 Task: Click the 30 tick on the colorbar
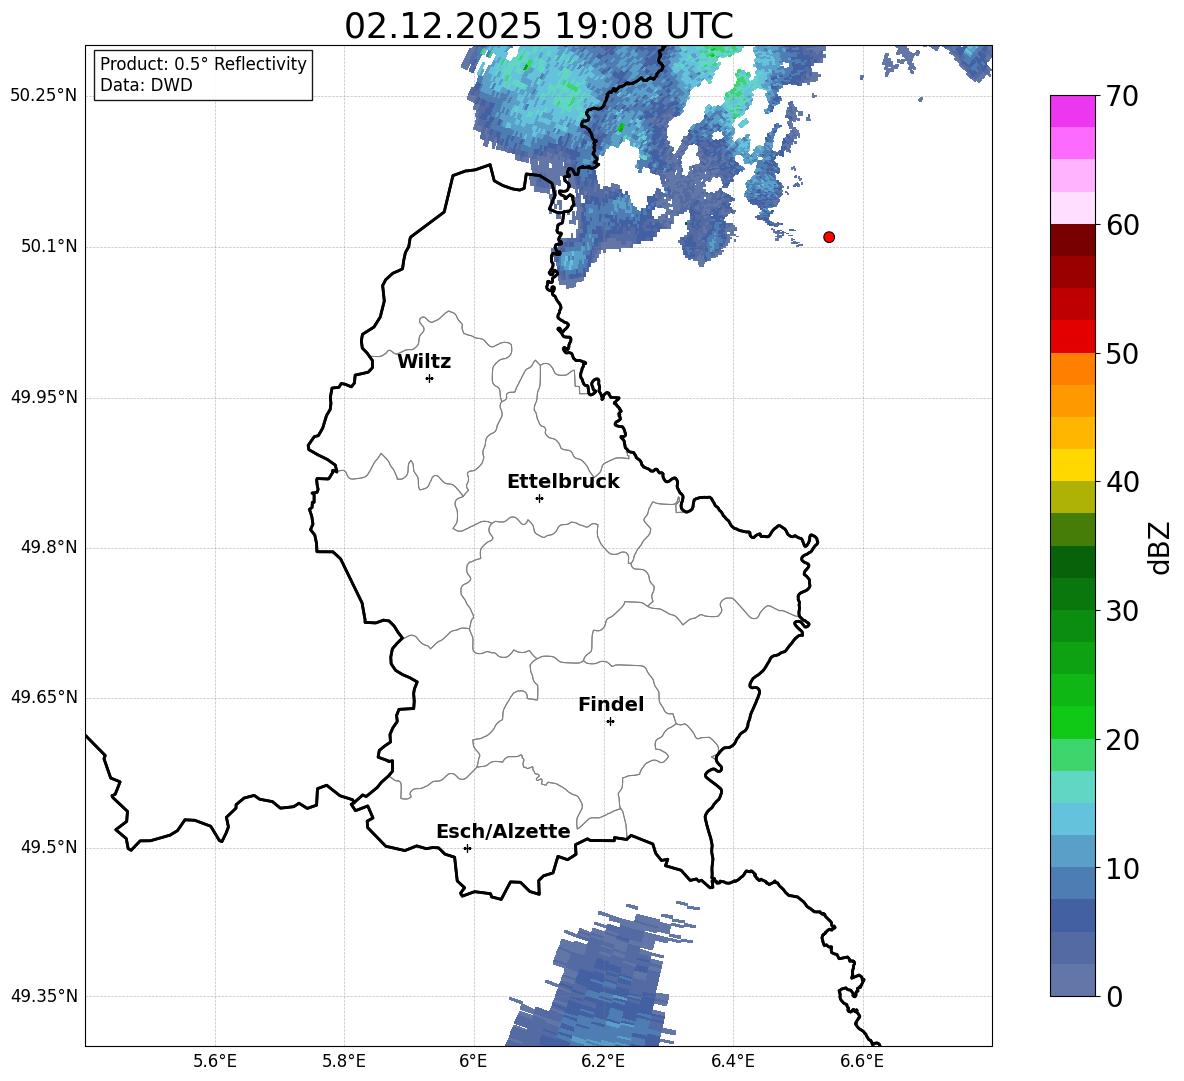click(x=1121, y=611)
